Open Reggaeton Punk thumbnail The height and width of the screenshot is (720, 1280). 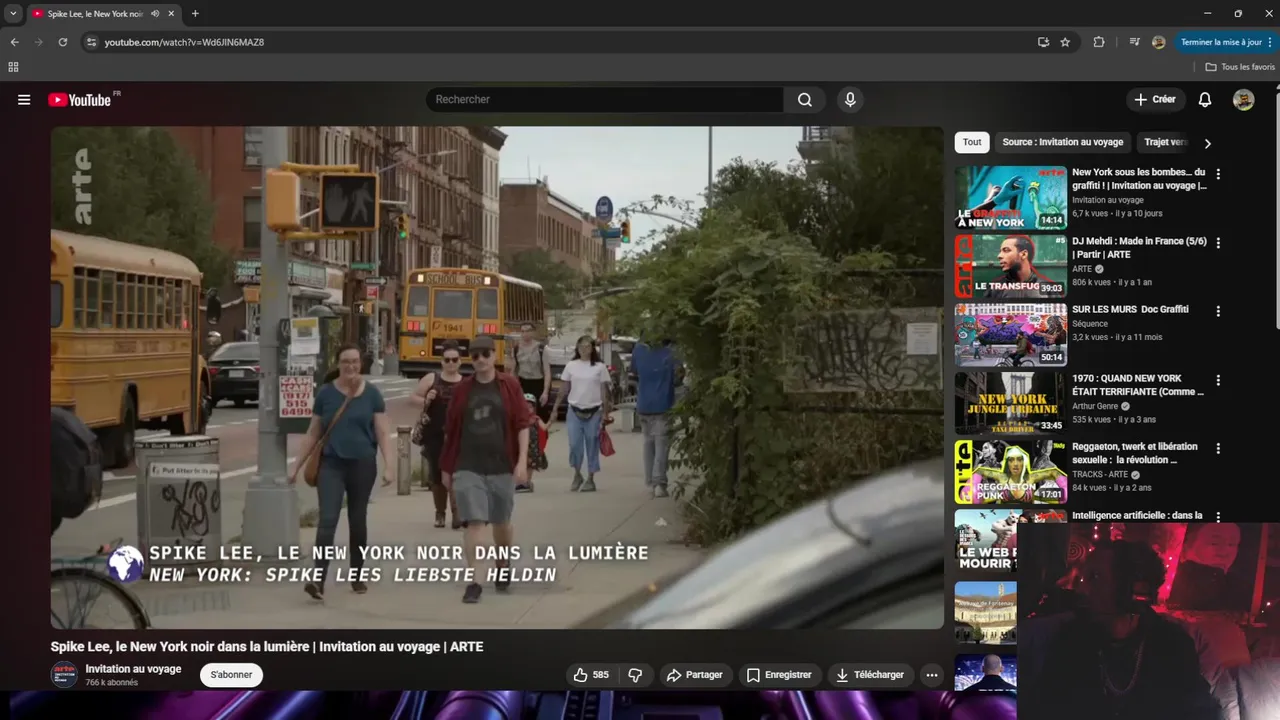pos(1010,471)
